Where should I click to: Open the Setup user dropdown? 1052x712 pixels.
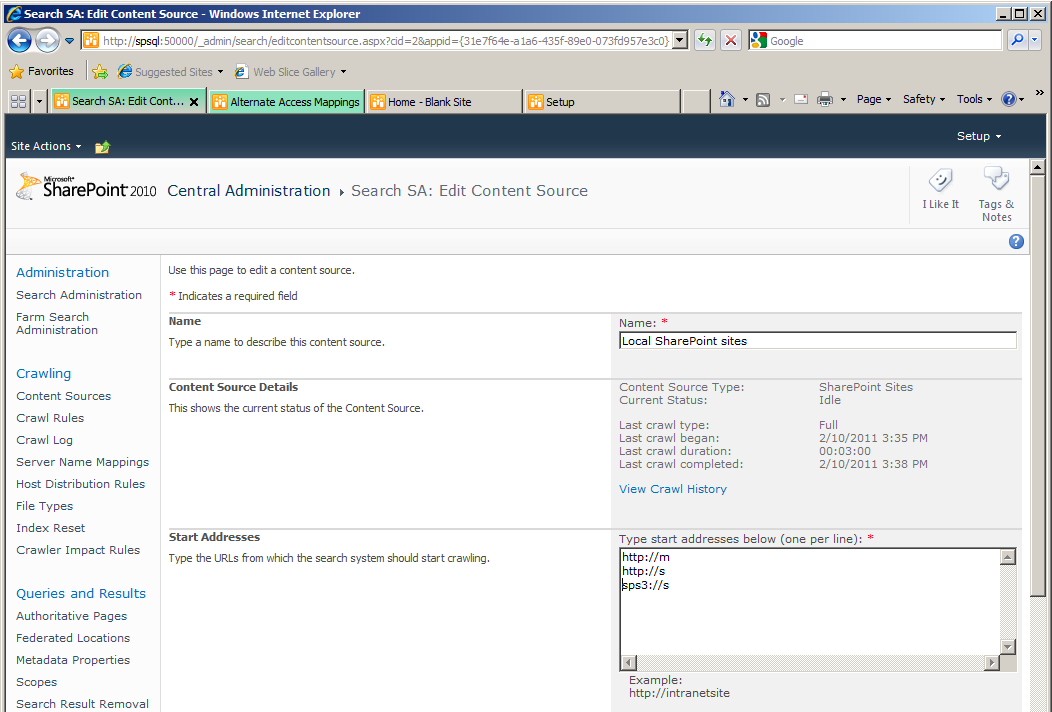click(978, 136)
